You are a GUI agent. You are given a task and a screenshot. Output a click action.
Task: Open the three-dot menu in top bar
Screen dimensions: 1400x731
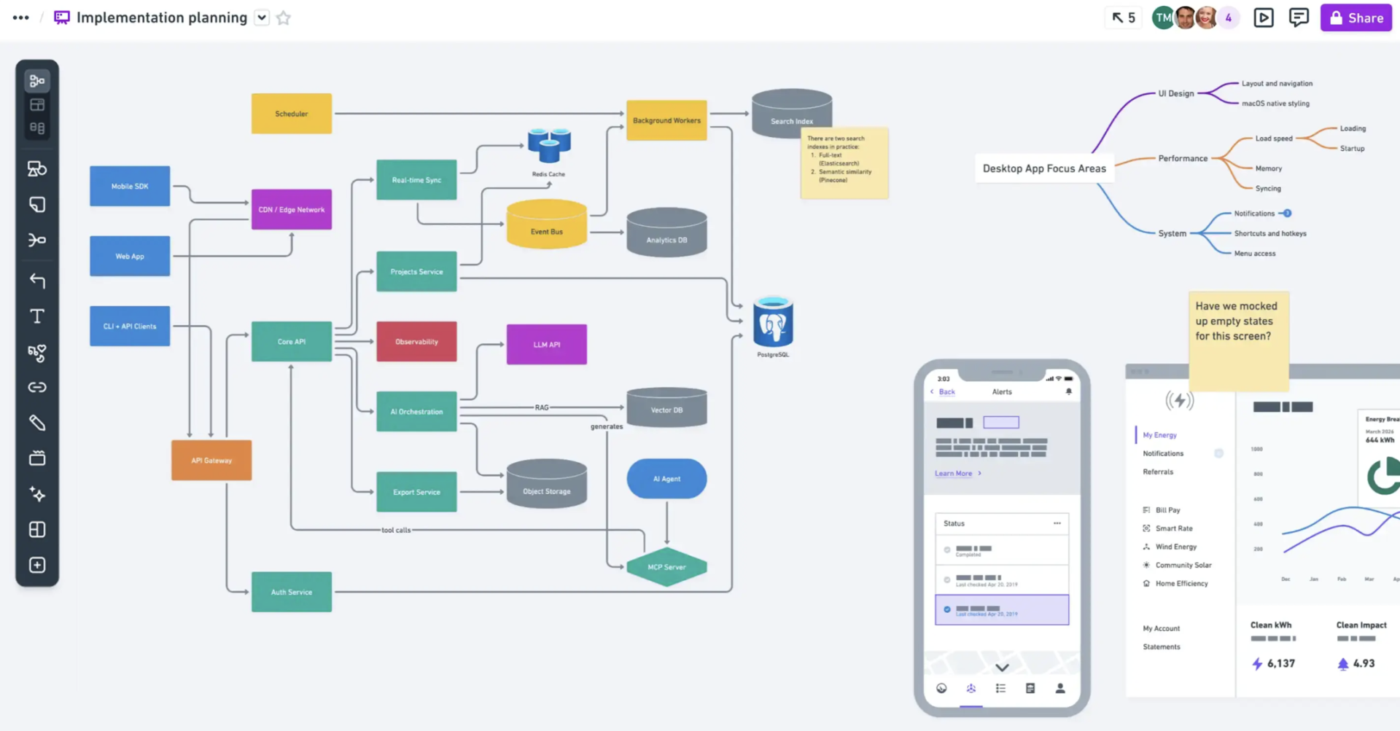point(20,18)
